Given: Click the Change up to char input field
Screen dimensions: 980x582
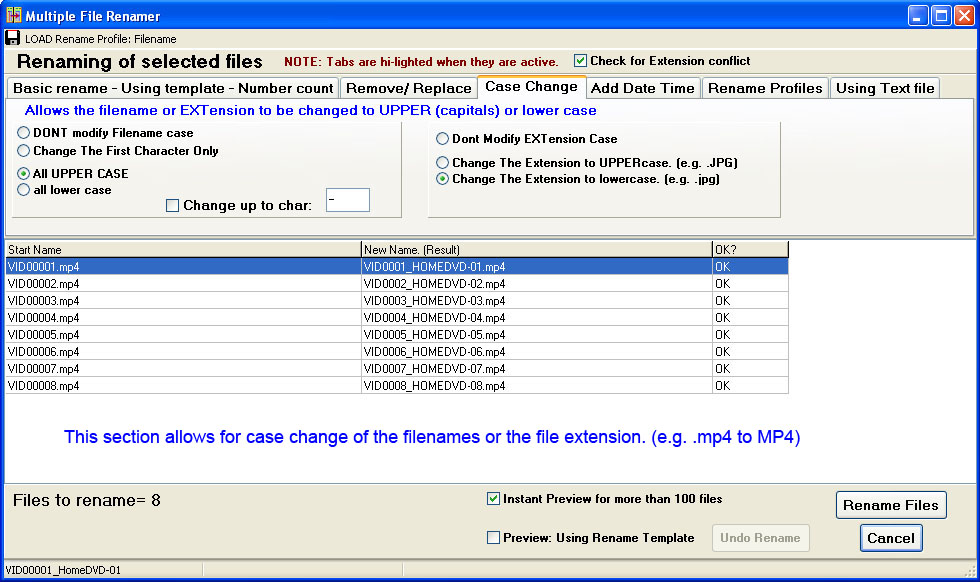Looking at the screenshot, I should coord(348,200).
